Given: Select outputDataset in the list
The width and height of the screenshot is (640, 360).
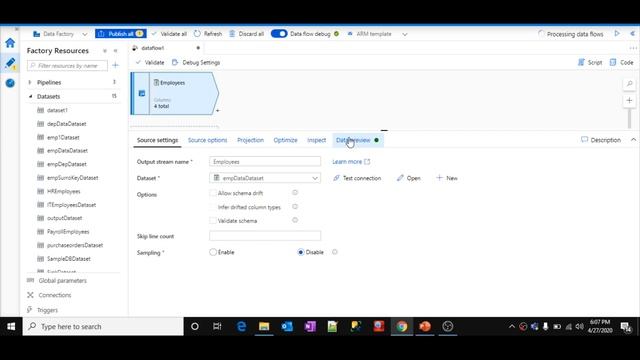Looking at the screenshot, I should [x=64, y=218].
